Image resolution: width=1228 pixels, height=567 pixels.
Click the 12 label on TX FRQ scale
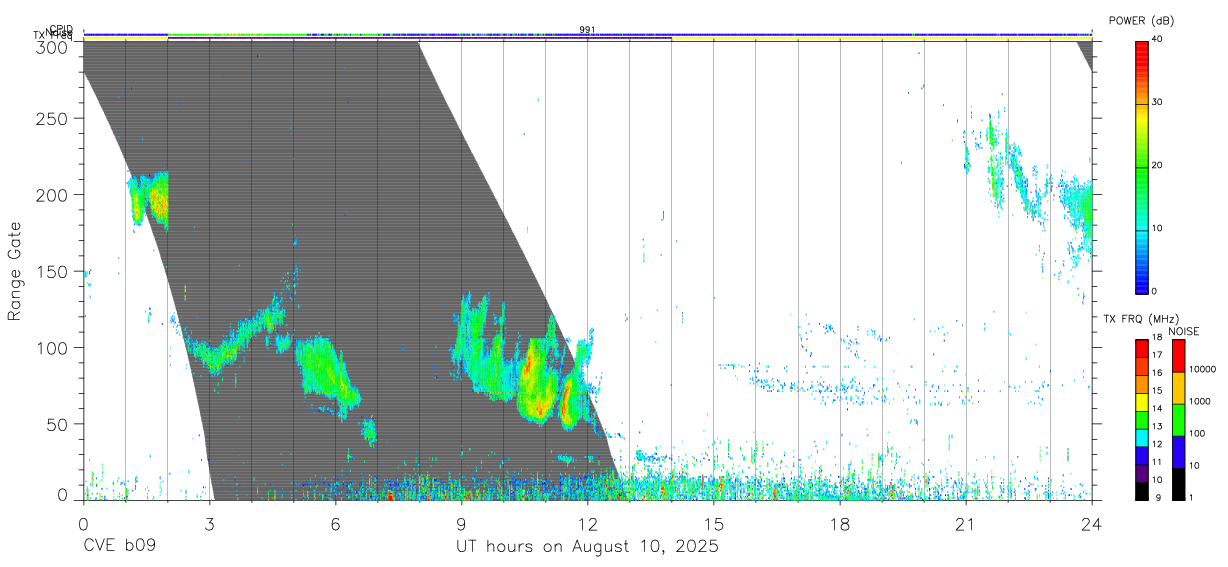[x=1157, y=444]
